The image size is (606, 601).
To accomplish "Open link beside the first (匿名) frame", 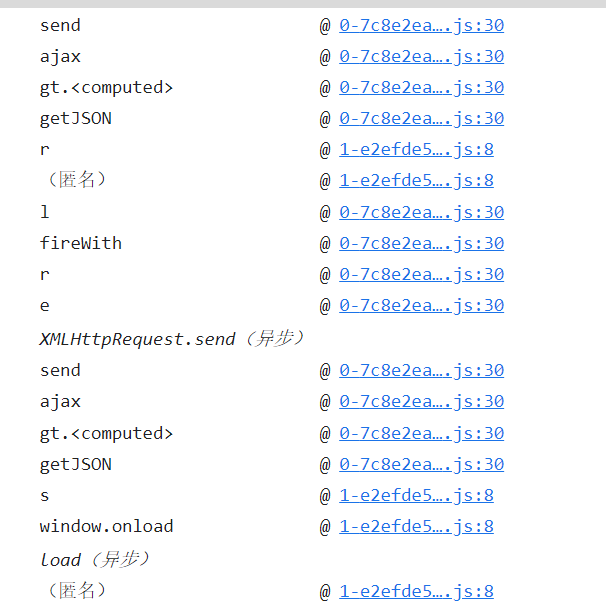I will pos(416,180).
